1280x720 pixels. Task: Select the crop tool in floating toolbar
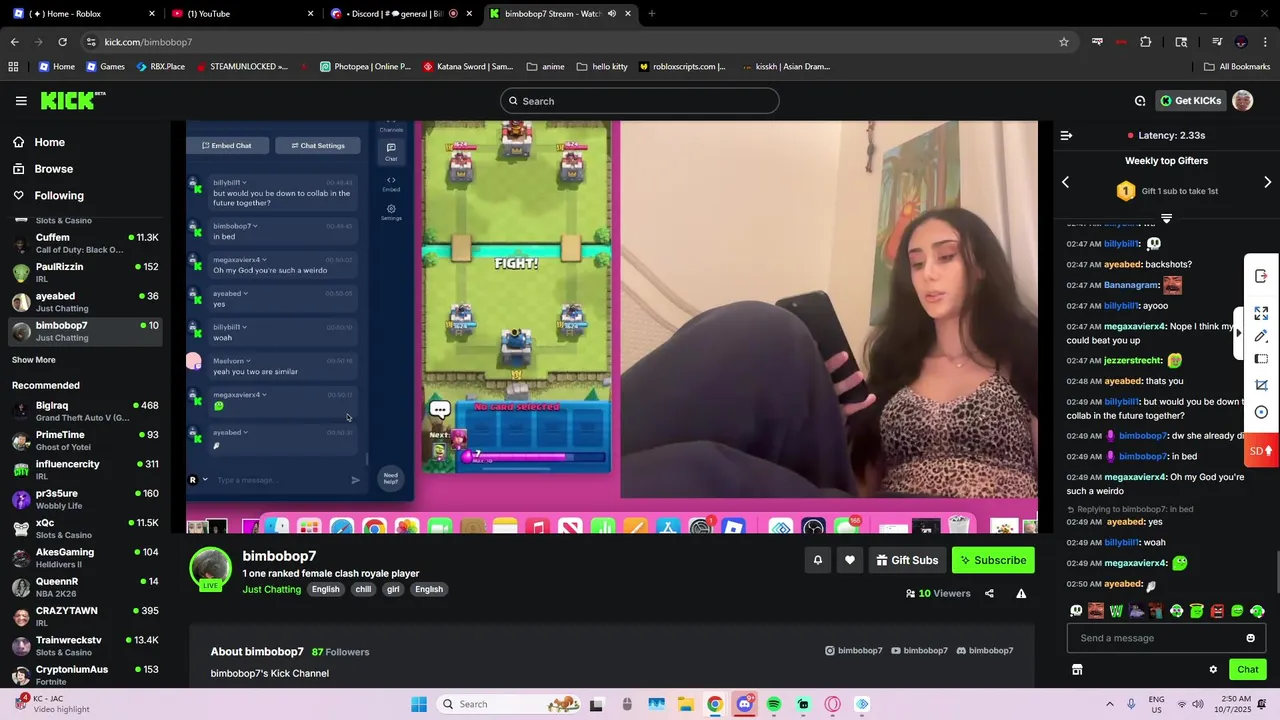[1261, 385]
